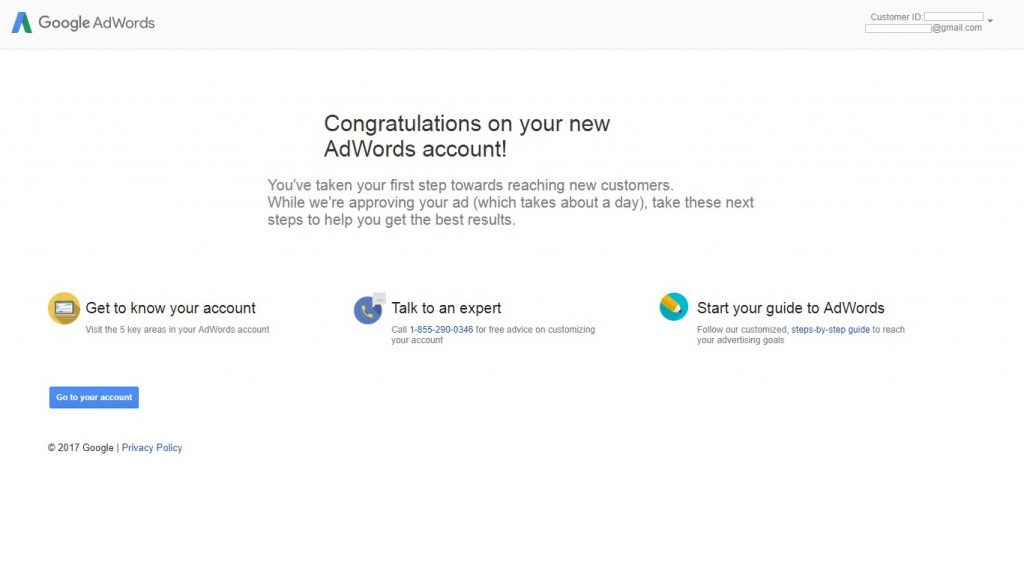Click the Congratulations on your new AdWords account heading
Viewport: 1024px width, 571px height.
tap(467, 136)
